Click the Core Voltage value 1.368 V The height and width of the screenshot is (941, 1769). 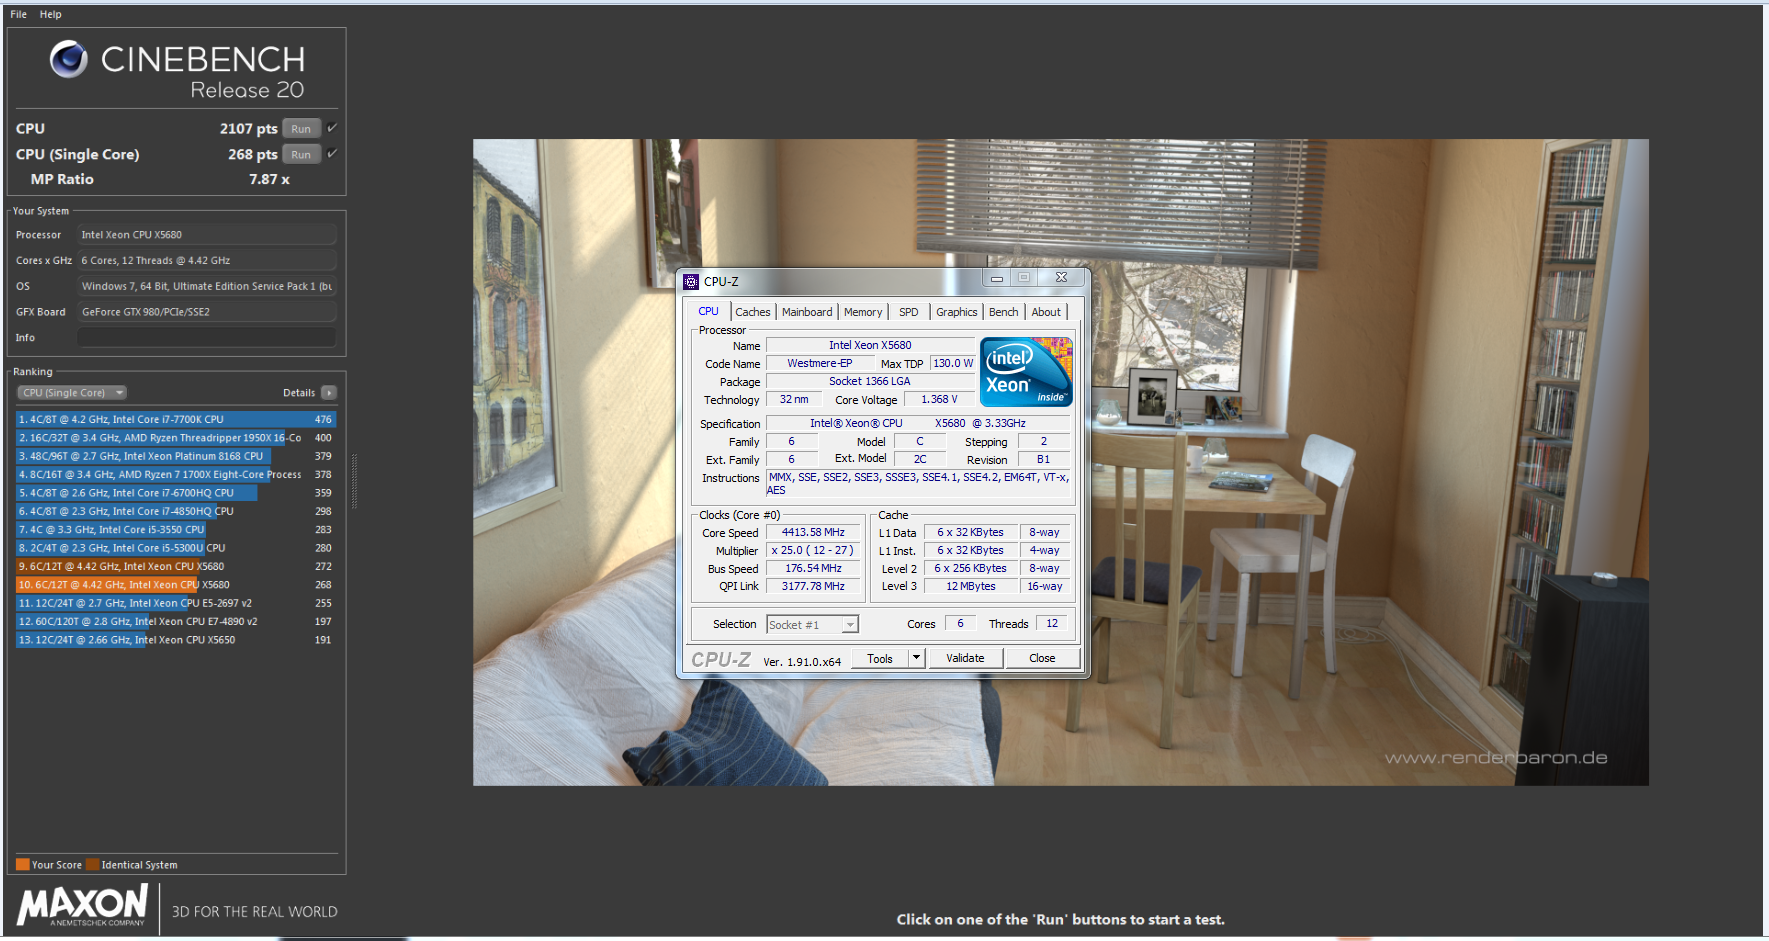pyautogui.click(x=939, y=400)
